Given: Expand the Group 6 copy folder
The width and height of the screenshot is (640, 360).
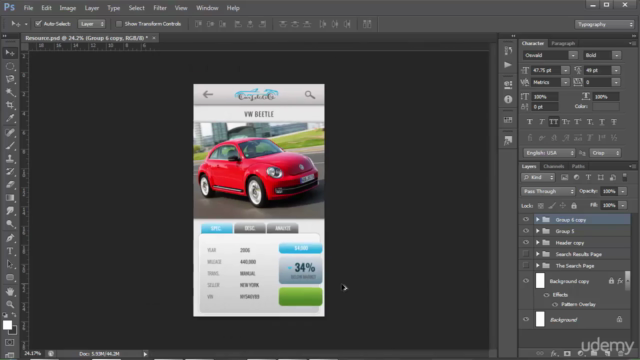Looking at the screenshot, I should point(538,220).
